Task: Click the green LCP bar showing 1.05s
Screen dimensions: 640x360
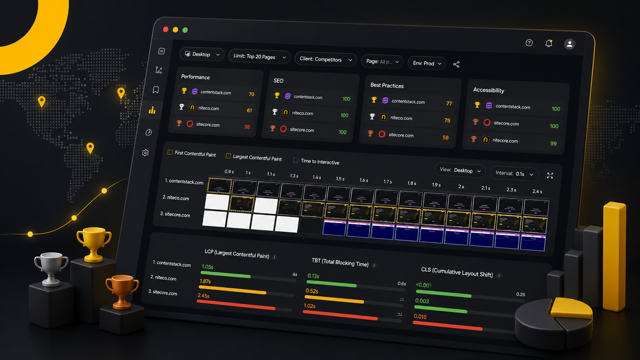Action: click(226, 275)
